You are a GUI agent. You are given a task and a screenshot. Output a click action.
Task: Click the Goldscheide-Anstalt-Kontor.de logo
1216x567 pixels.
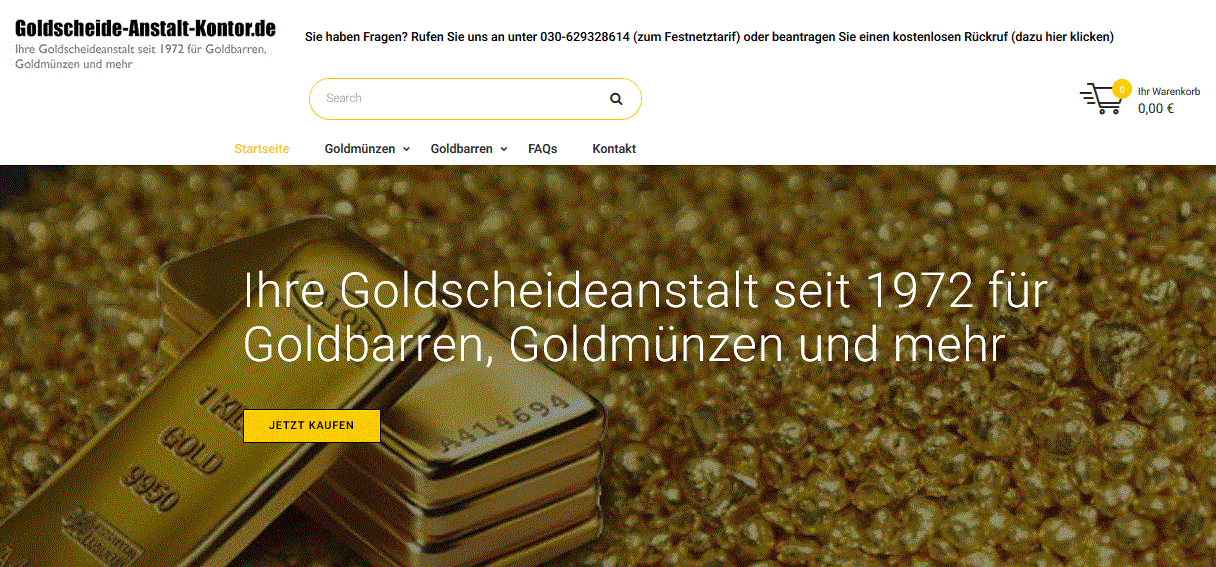point(145,28)
